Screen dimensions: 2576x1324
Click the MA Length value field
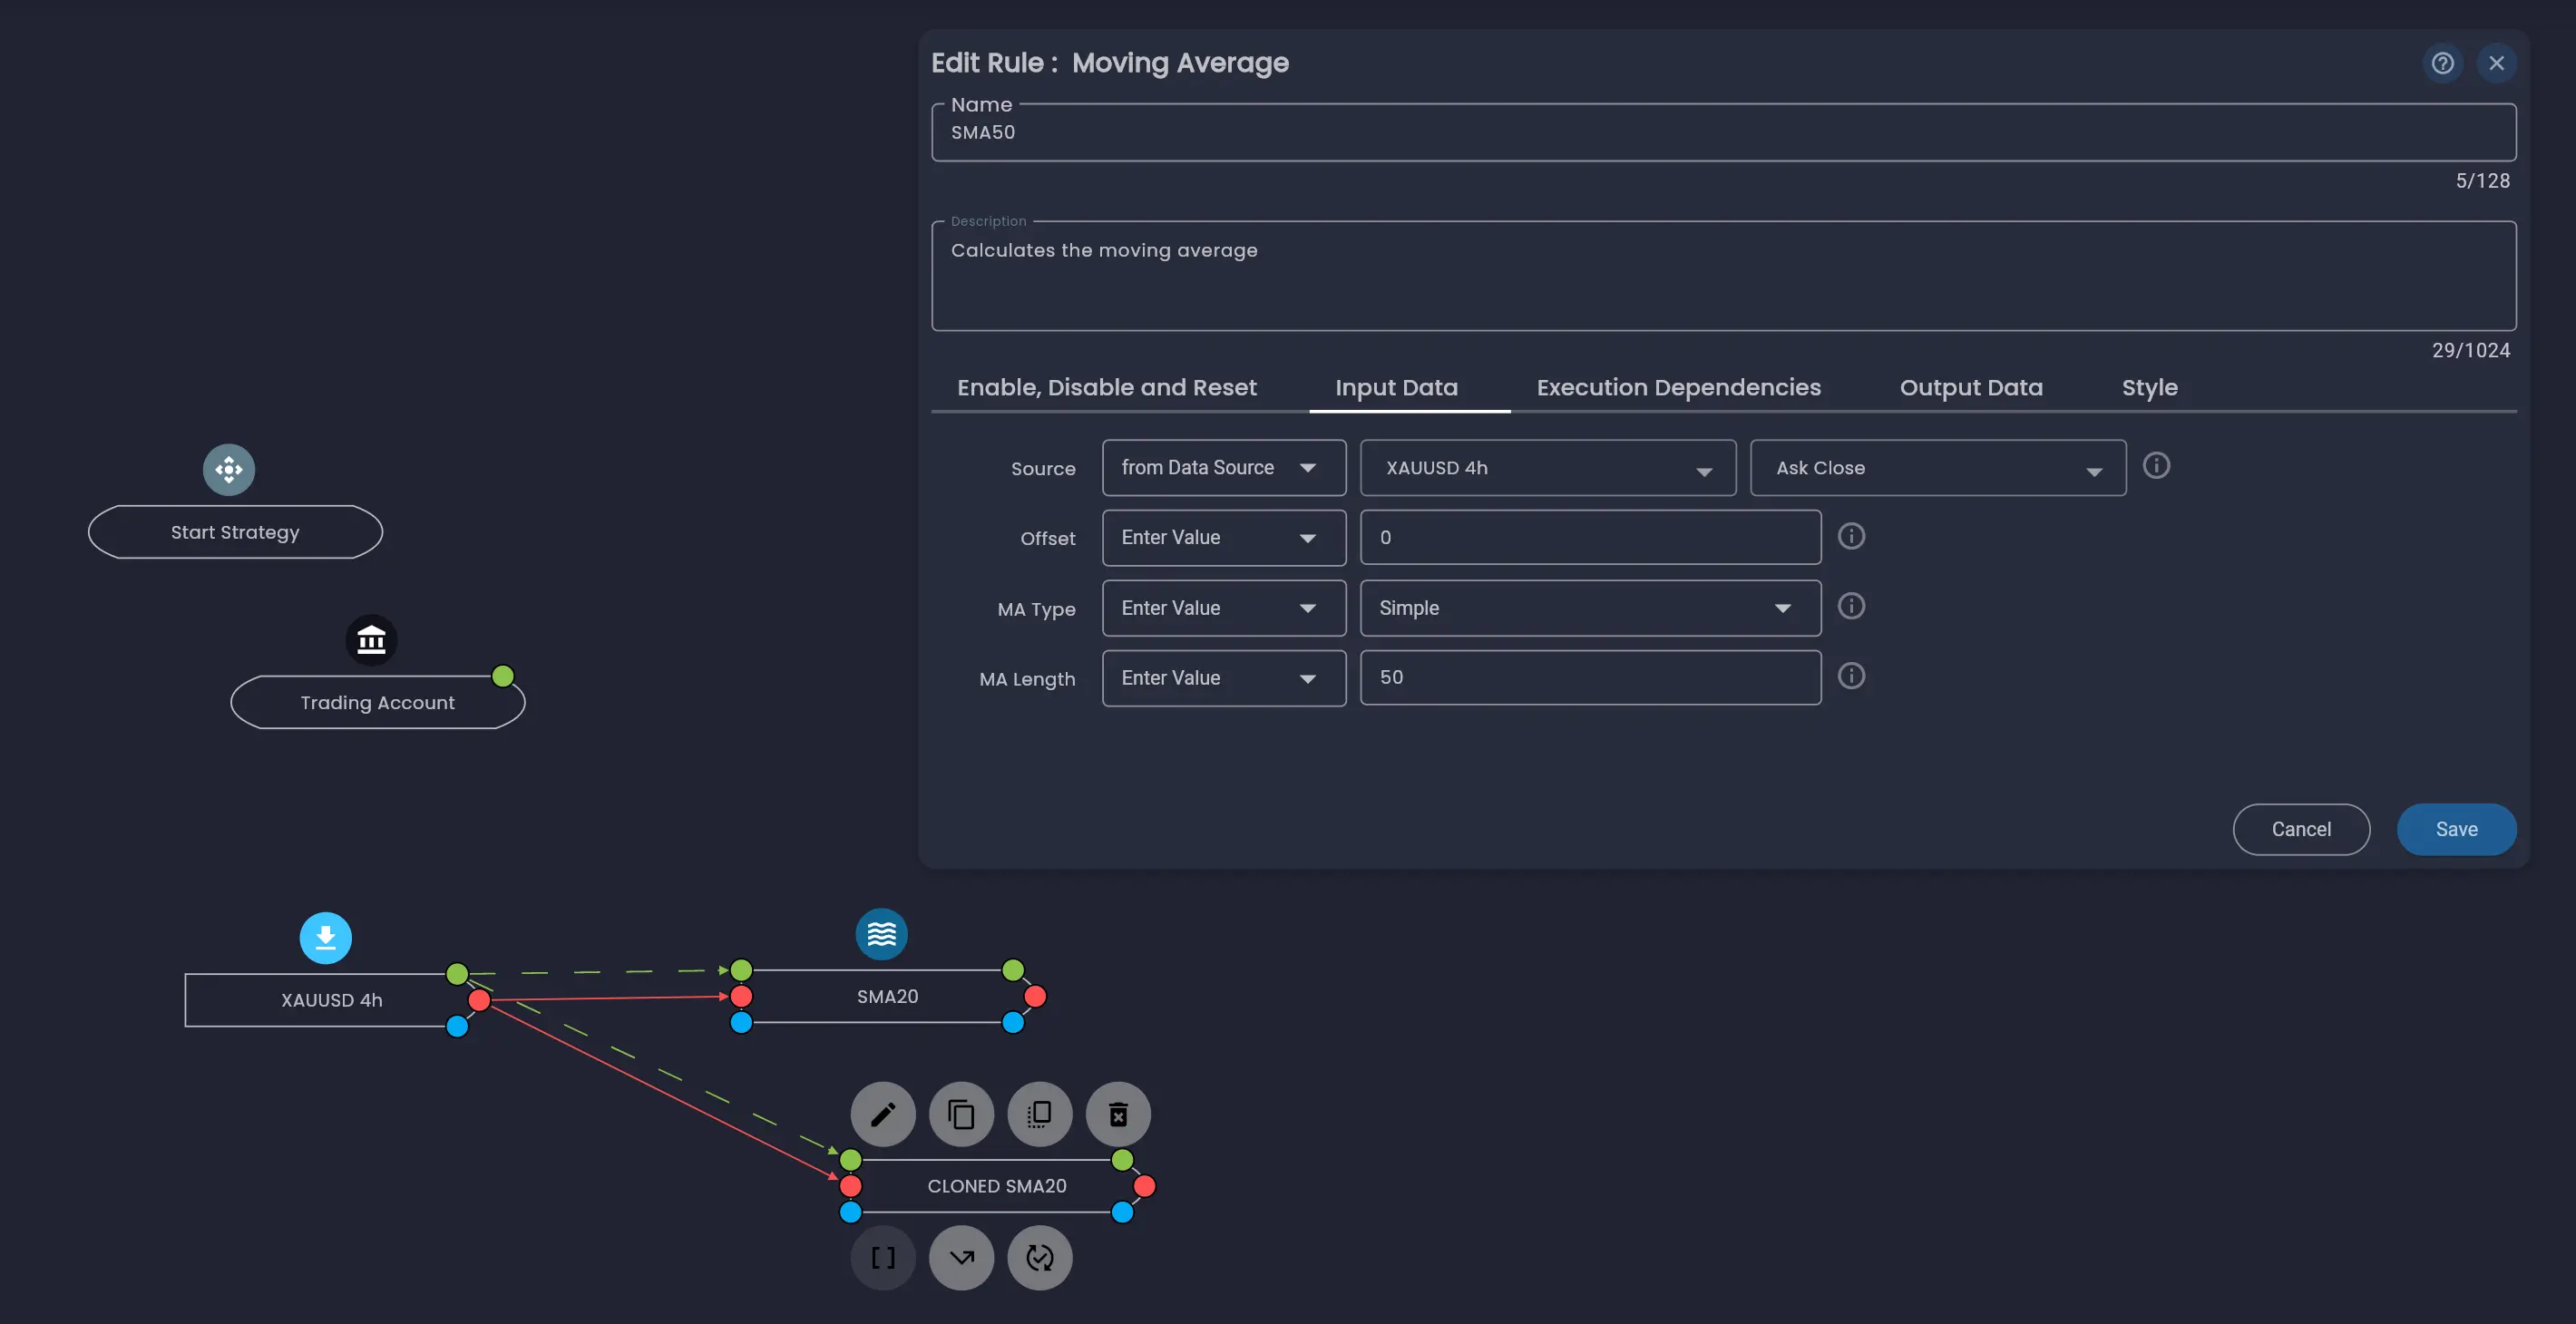1590,678
